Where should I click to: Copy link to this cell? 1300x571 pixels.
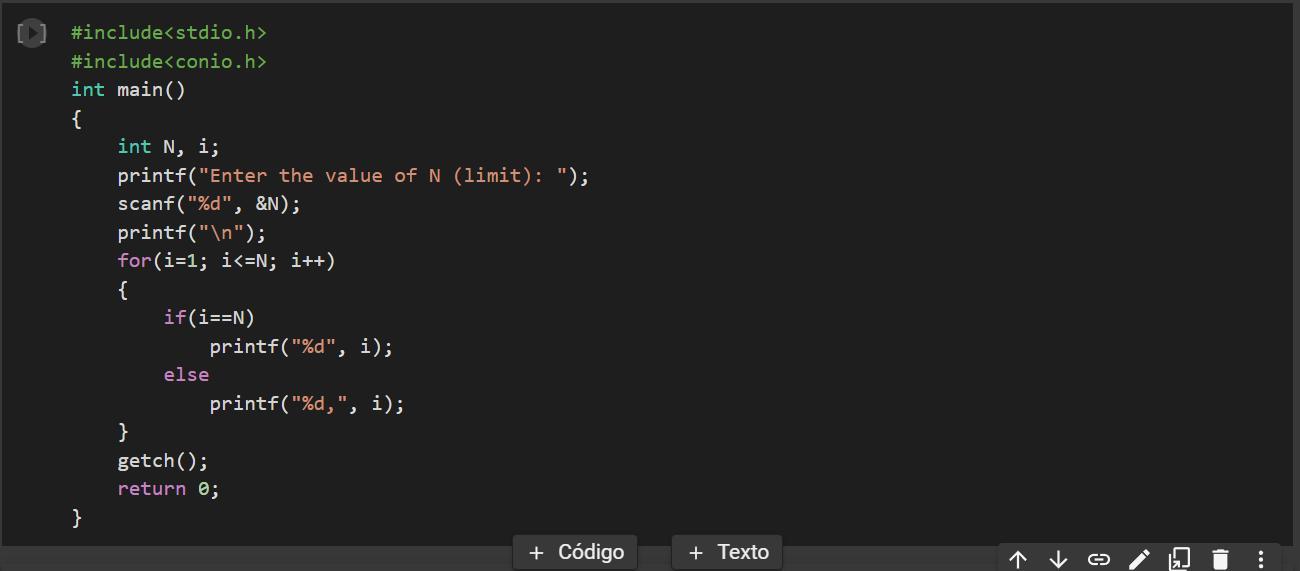click(x=1098, y=559)
